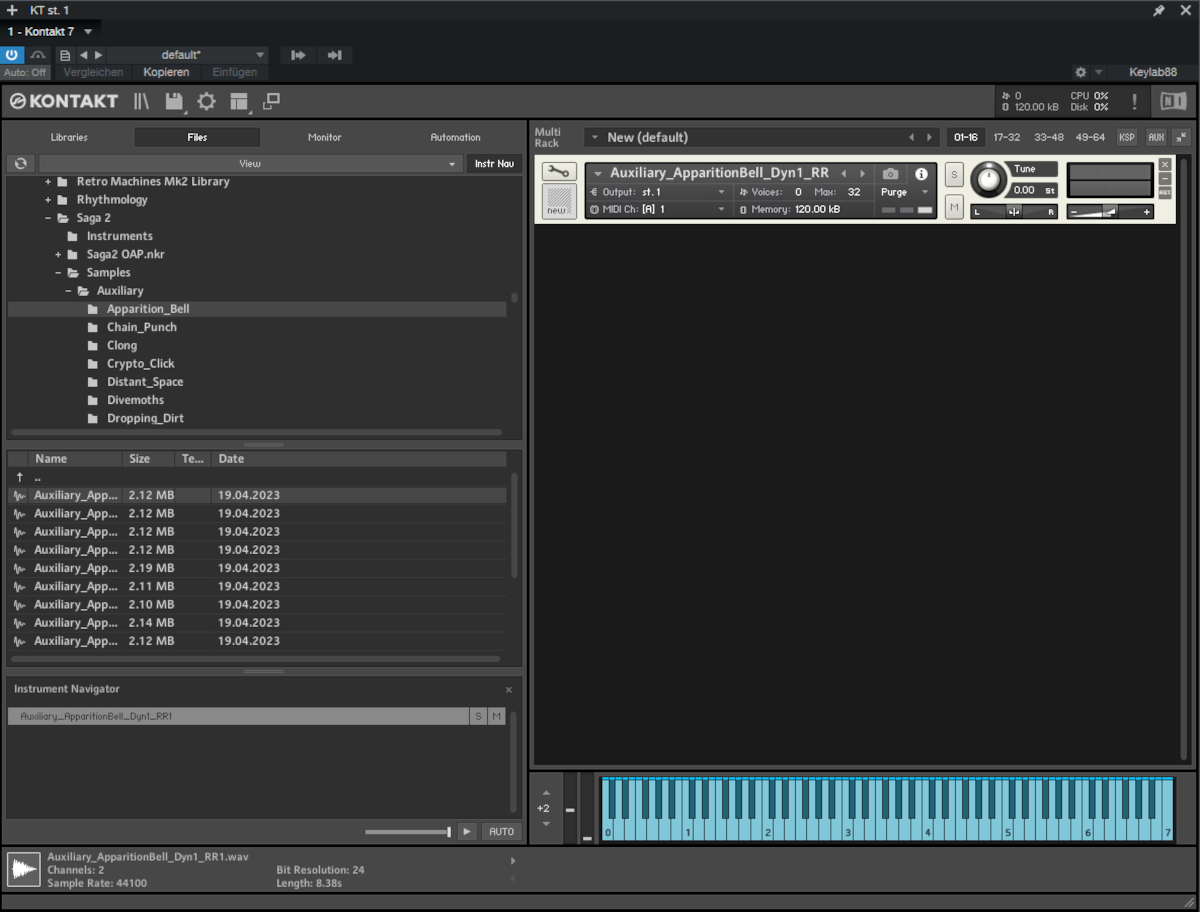The height and width of the screenshot is (912, 1200).
Task: Toggle solo in the Instrument Navigator row
Action: coord(478,716)
